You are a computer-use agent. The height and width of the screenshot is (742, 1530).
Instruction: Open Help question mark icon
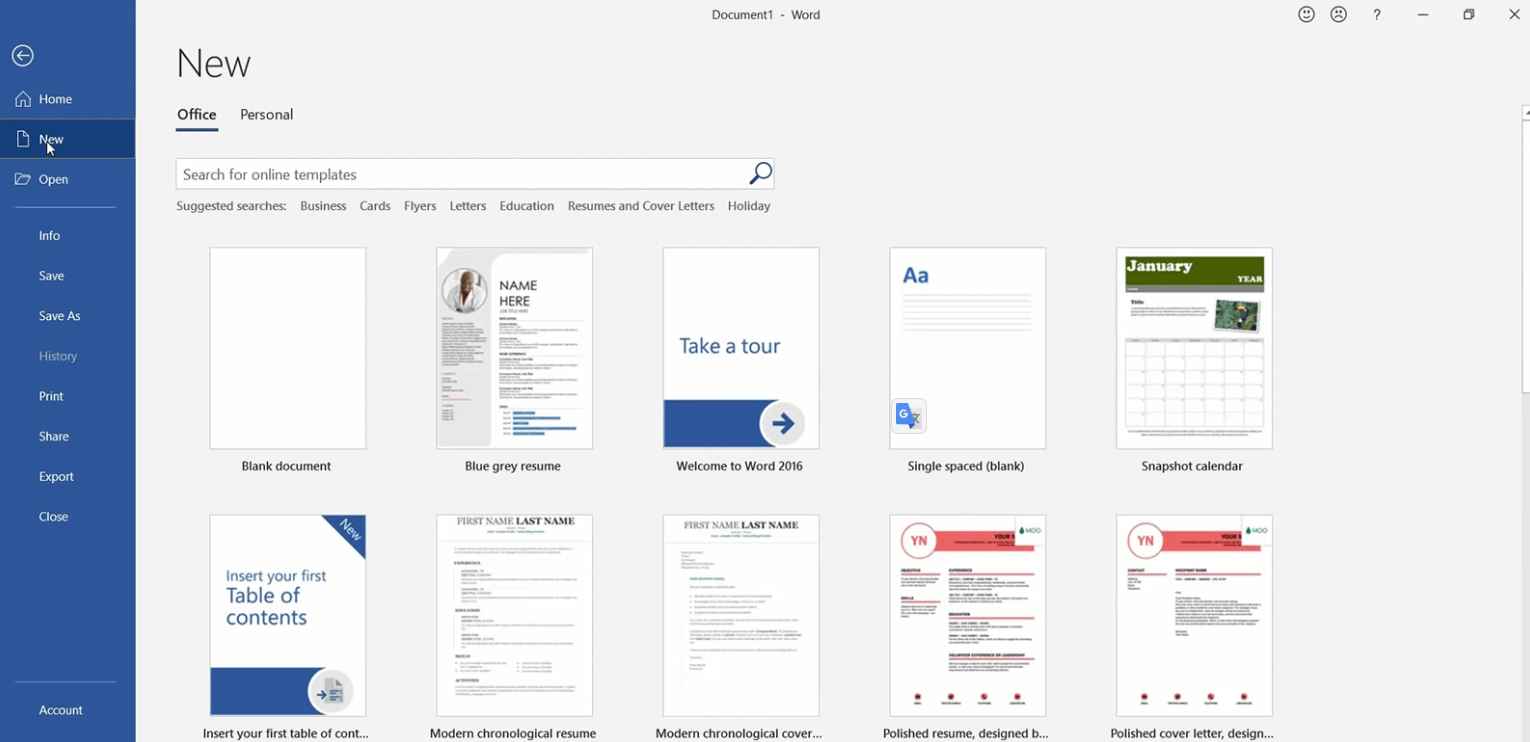coord(1377,14)
